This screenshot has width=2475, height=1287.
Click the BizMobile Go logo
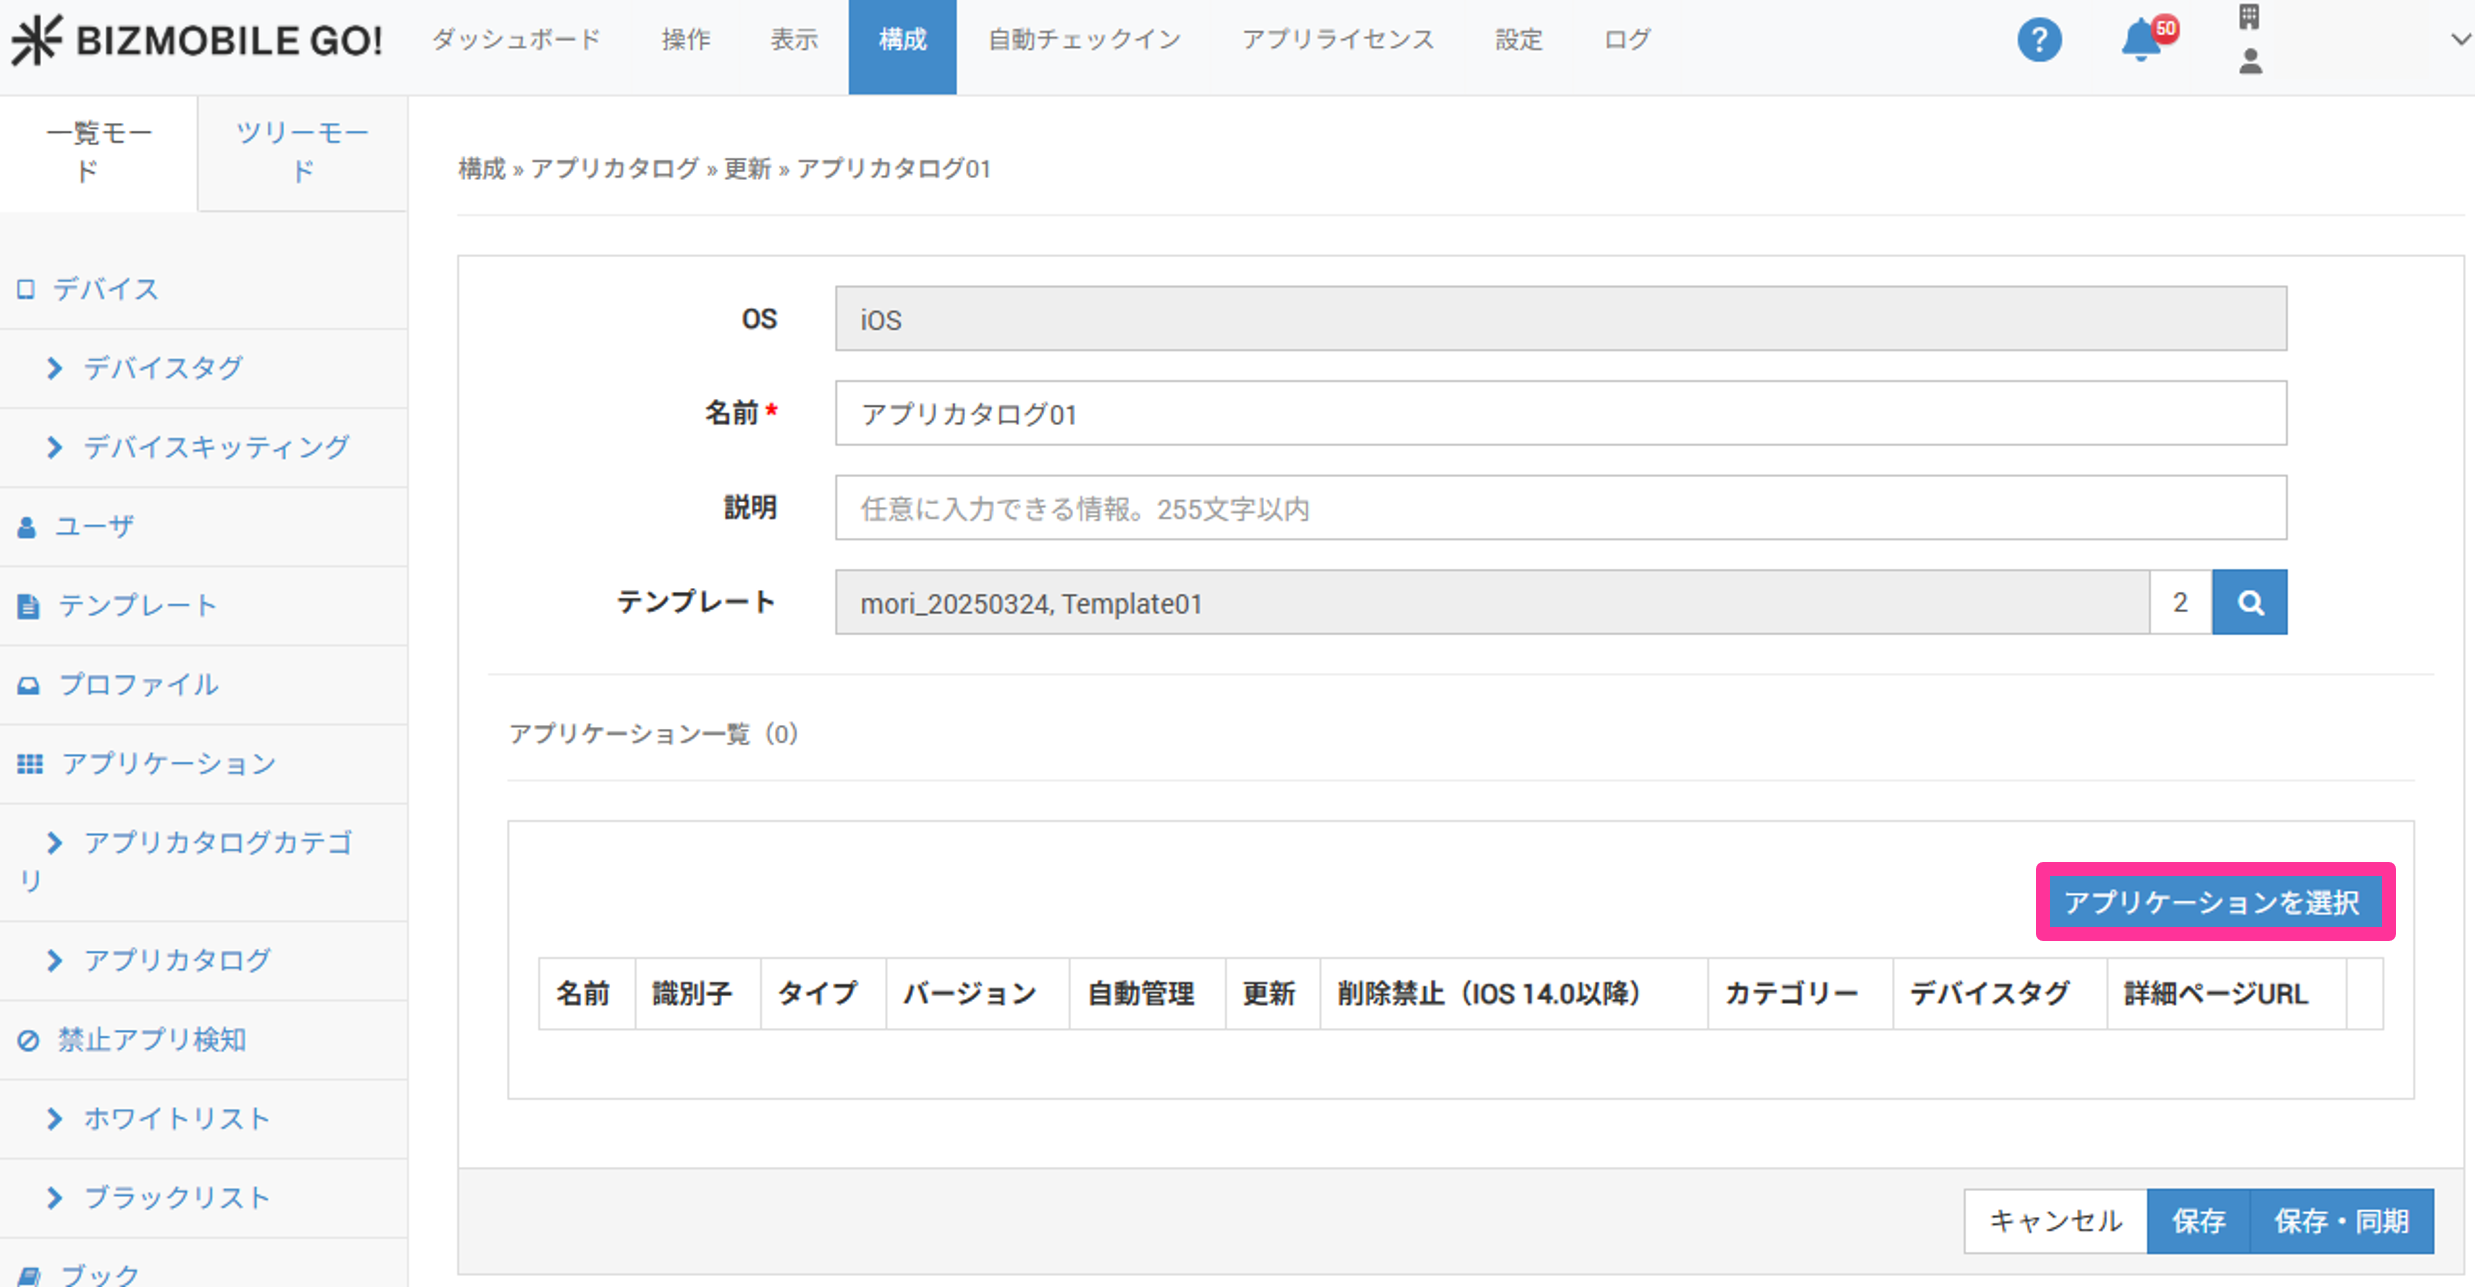click(x=197, y=40)
